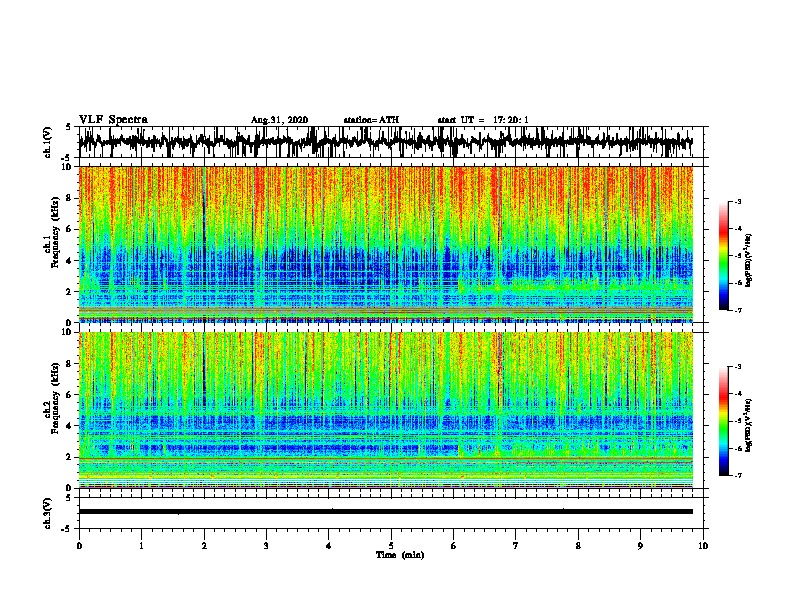Click the "start UT = 17:20: 1" text
The width and height of the screenshot is (792, 612).
(x=483, y=120)
